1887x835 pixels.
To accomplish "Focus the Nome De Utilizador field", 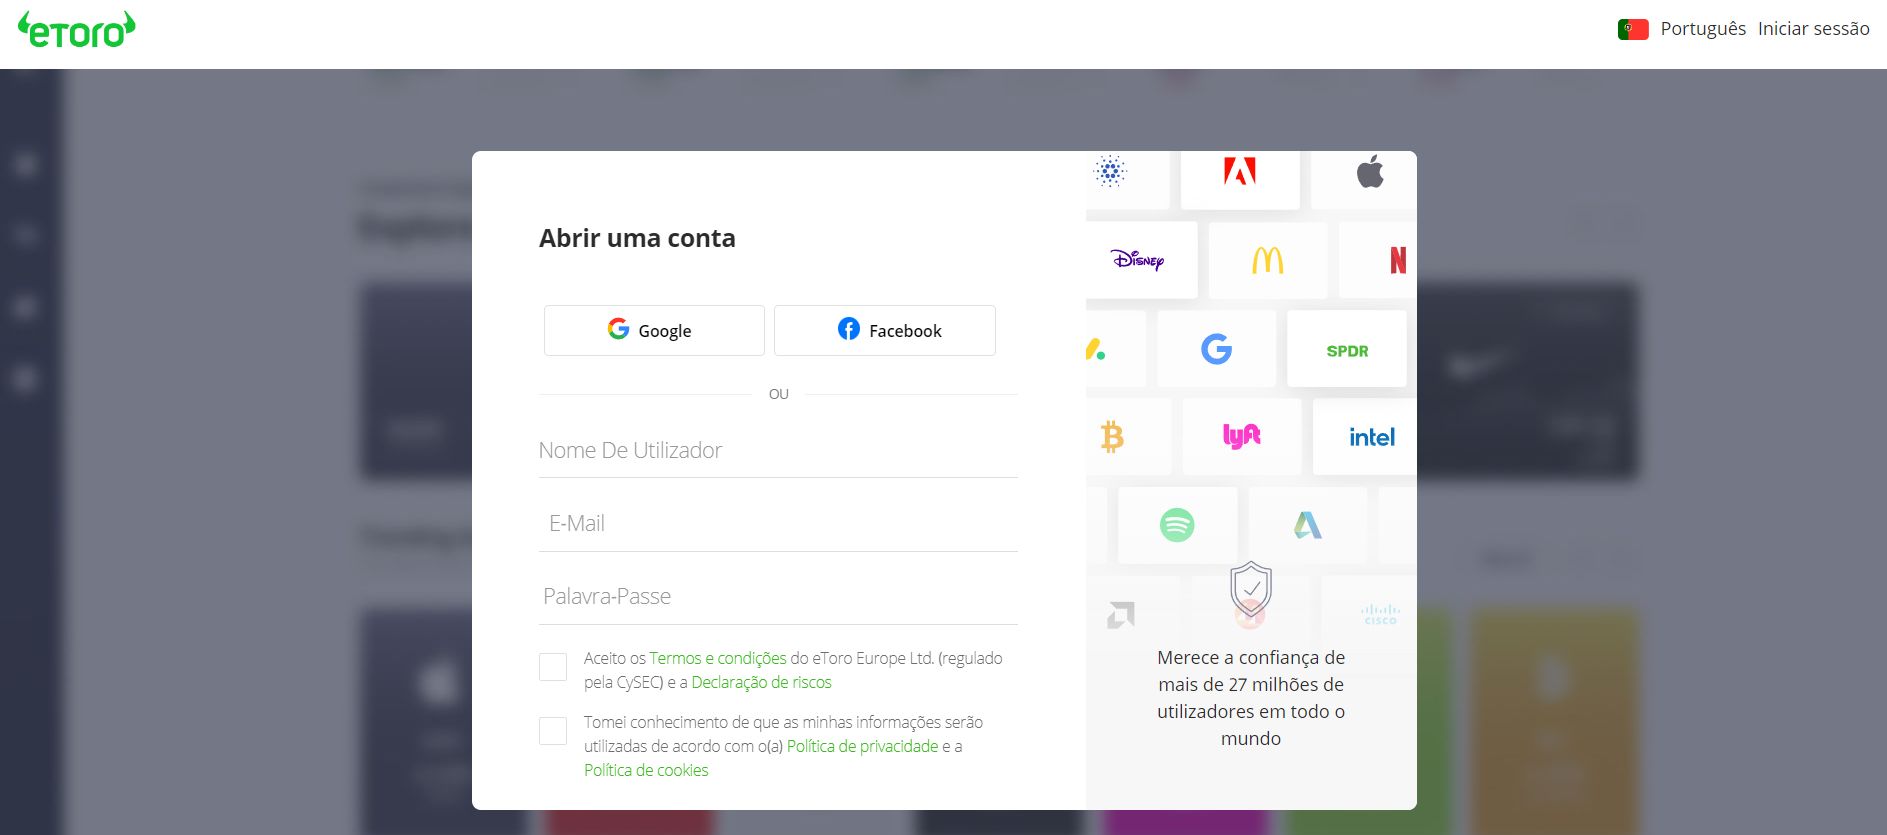I will 778,451.
